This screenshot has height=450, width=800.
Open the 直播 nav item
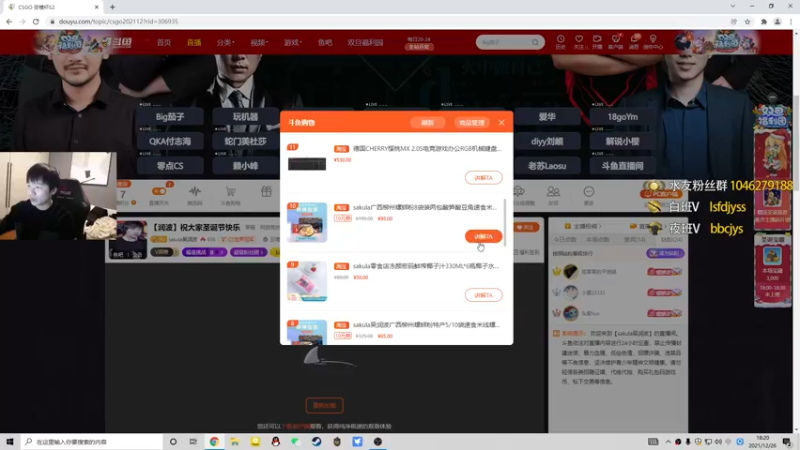pos(194,42)
